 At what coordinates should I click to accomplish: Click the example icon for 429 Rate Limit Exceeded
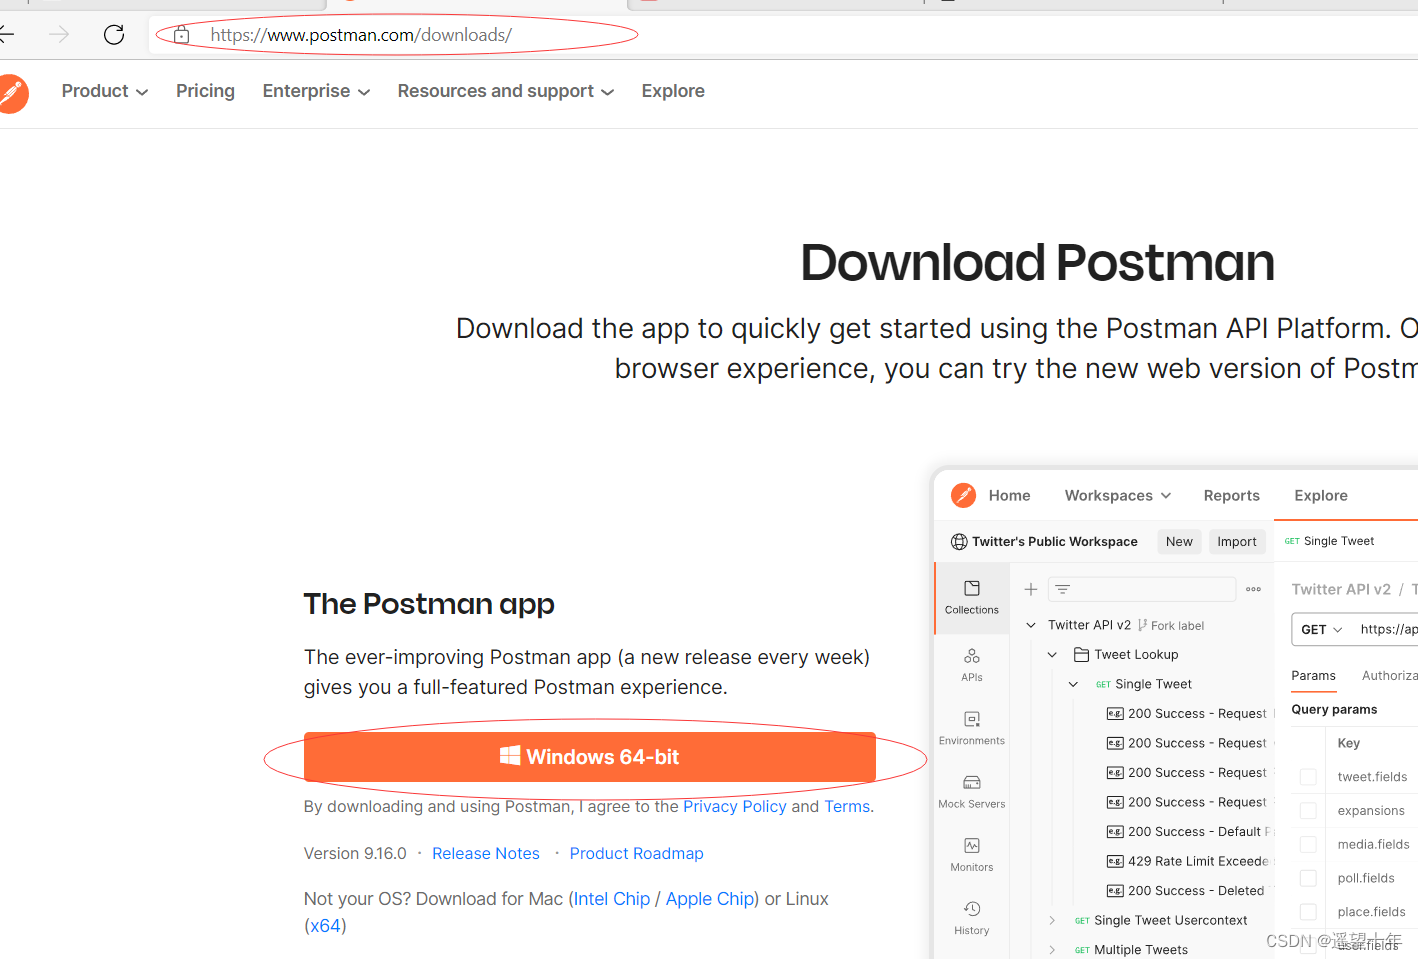[x=1115, y=861]
